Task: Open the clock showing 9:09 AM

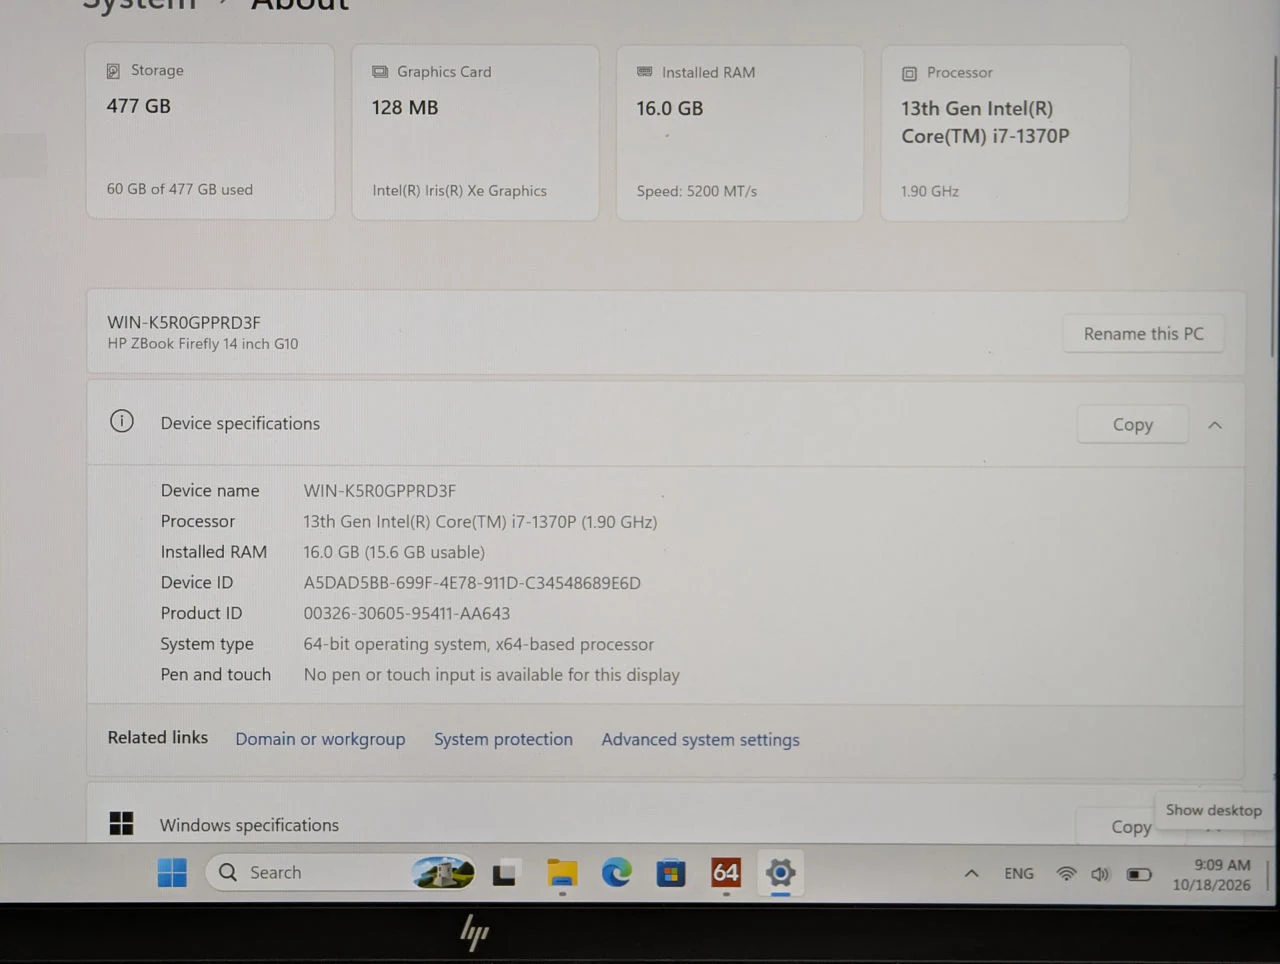Action: pyautogui.click(x=1211, y=874)
